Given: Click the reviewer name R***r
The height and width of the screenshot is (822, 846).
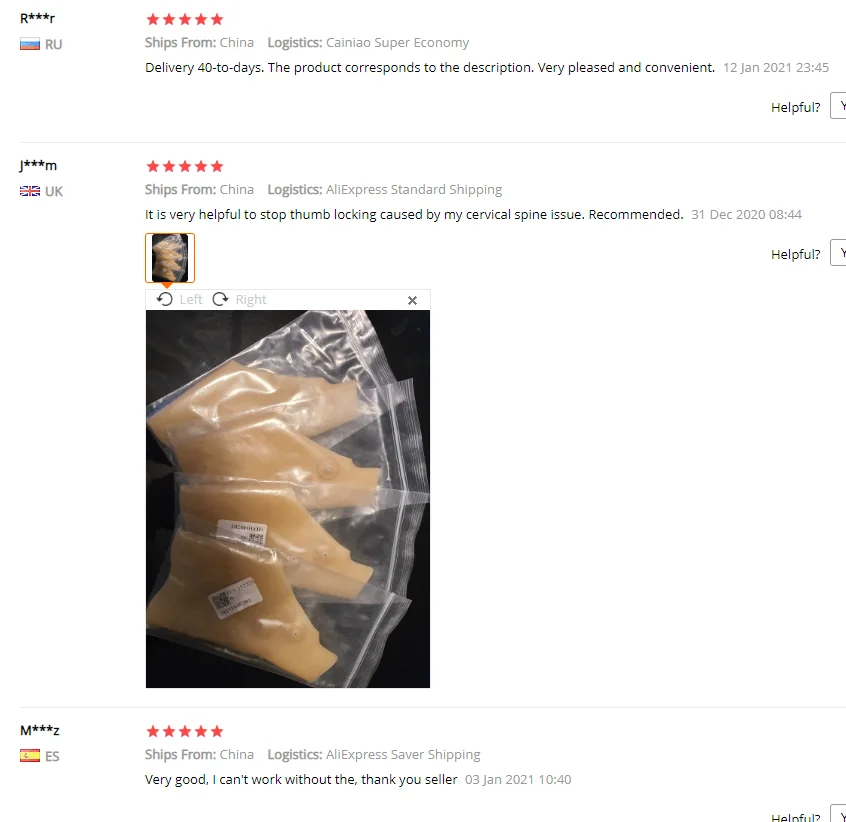Looking at the screenshot, I should [37, 18].
